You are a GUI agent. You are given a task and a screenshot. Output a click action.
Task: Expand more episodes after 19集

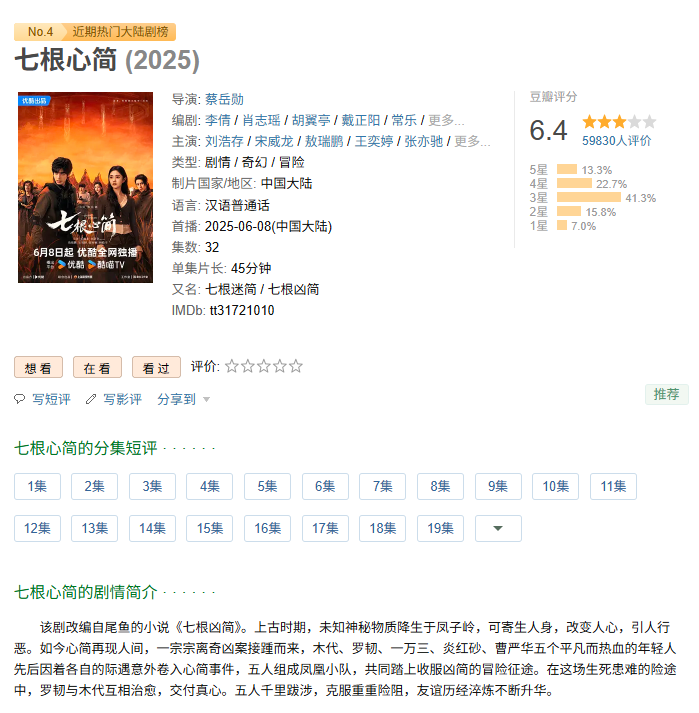tap(498, 528)
